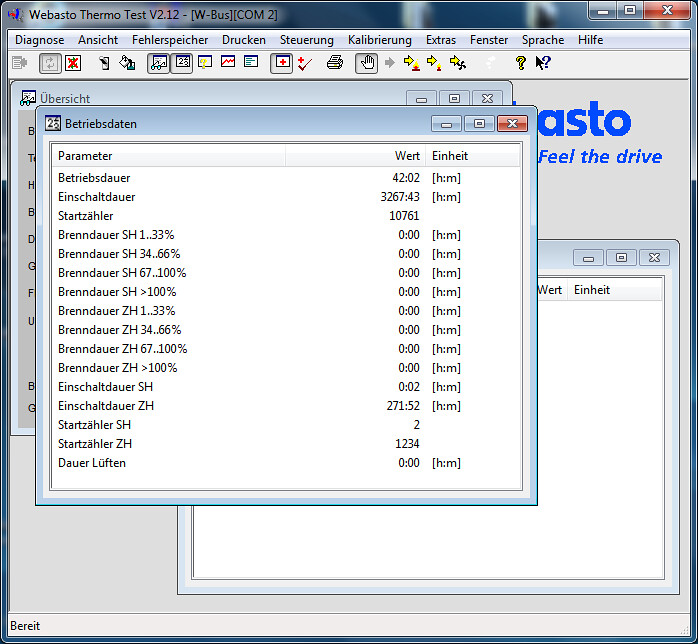This screenshot has height=644, width=698.
Task: Click the arrow with large flame icon
Action: (412, 63)
